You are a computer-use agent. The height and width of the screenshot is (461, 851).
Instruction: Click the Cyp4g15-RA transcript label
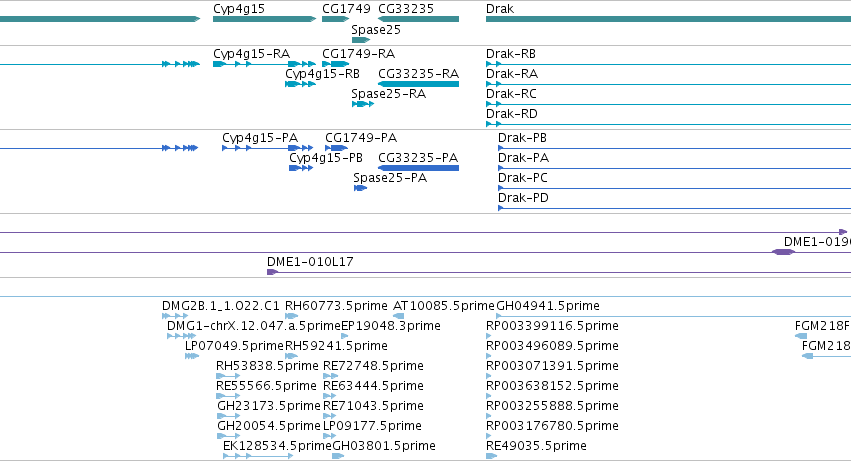251,54
